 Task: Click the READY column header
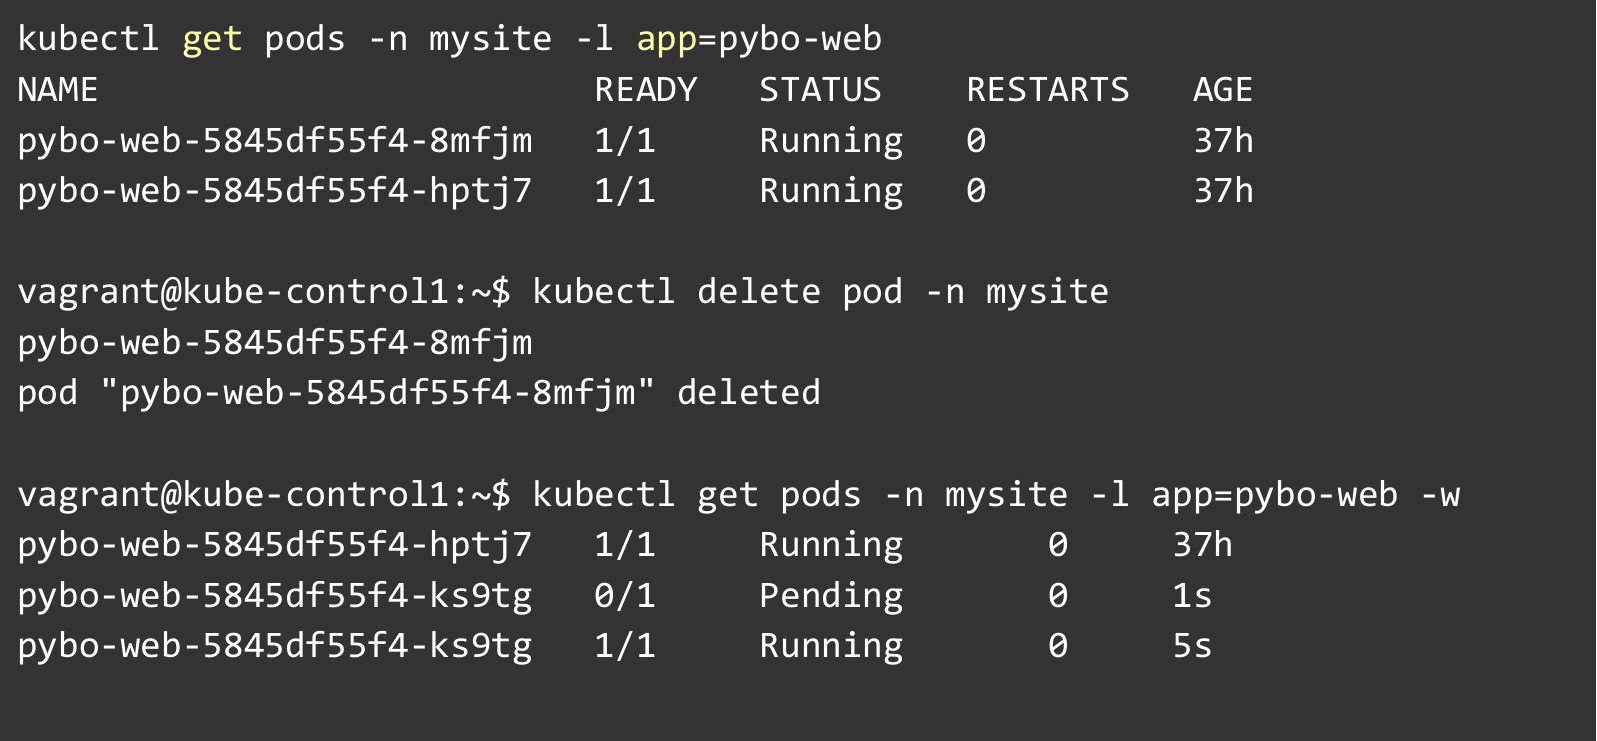[x=645, y=90]
